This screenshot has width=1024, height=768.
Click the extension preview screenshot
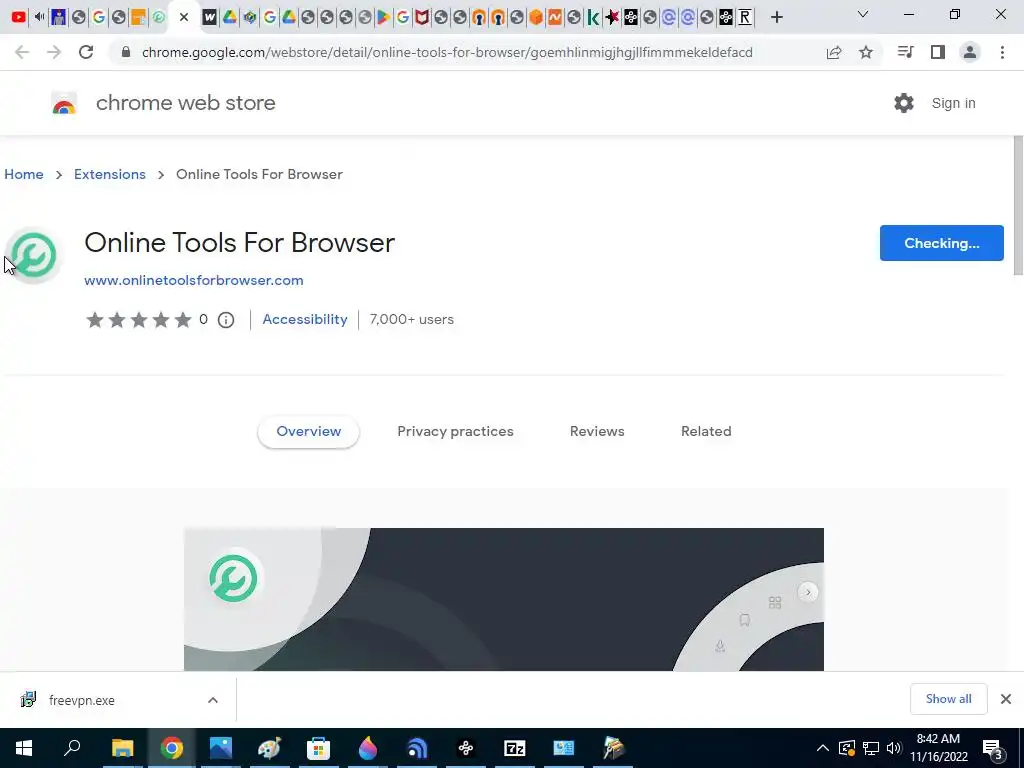coord(504,599)
